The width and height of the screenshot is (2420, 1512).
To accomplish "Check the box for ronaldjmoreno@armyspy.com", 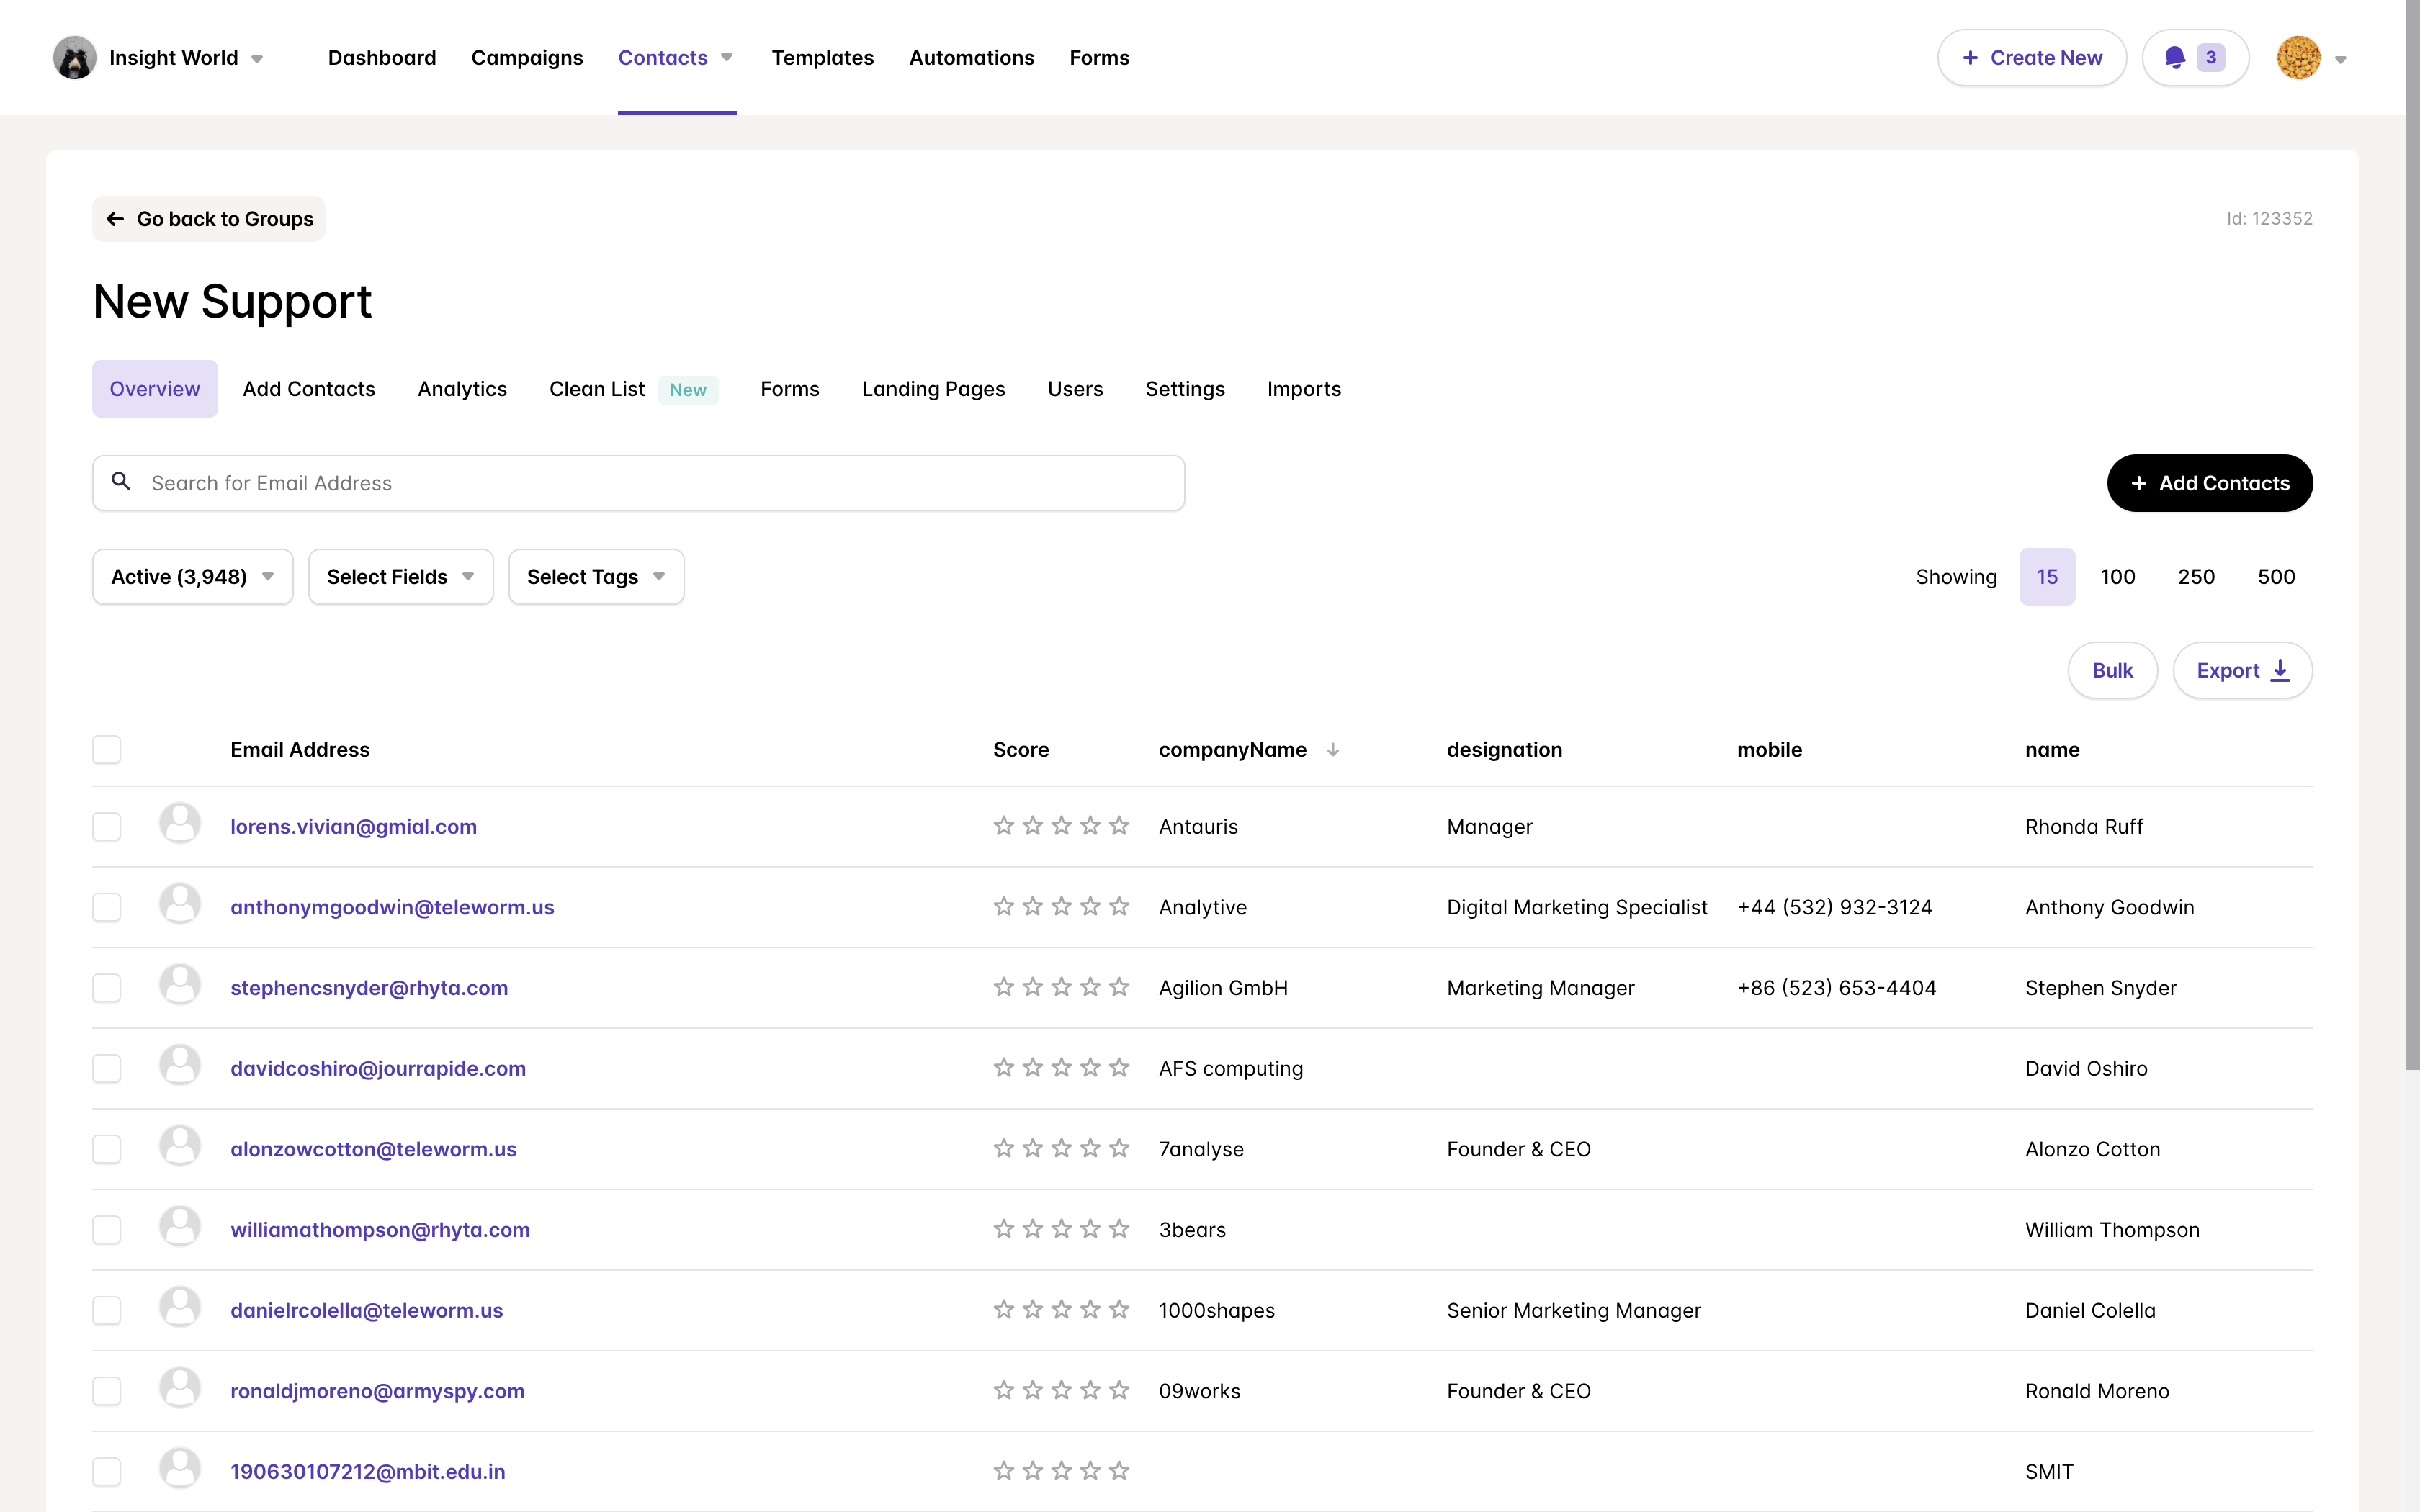I will (107, 1391).
